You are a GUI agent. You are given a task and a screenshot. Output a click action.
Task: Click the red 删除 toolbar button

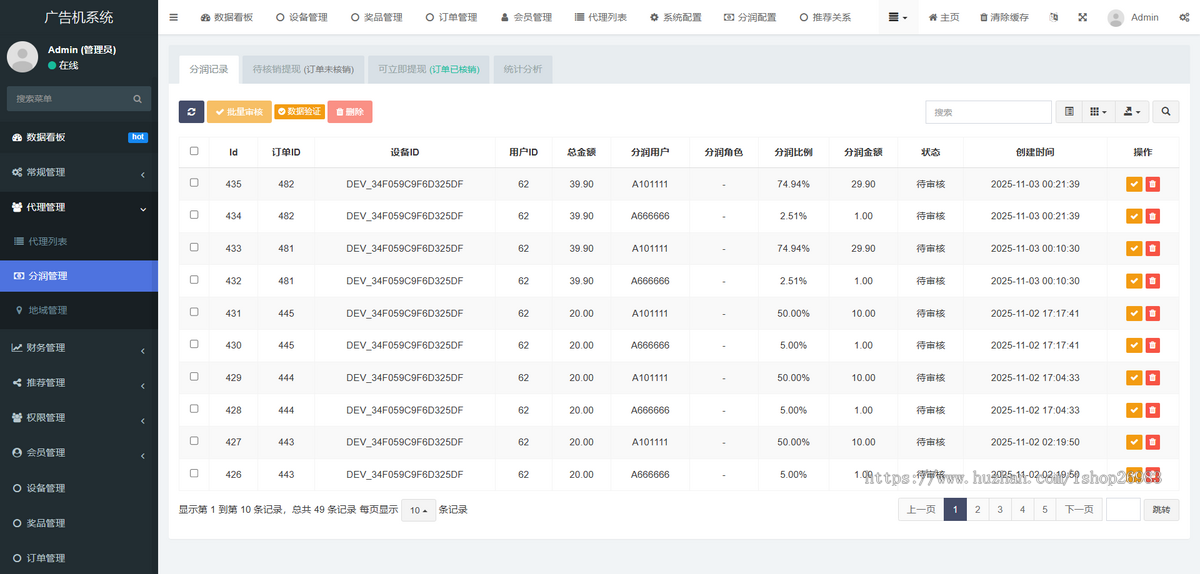tap(350, 112)
